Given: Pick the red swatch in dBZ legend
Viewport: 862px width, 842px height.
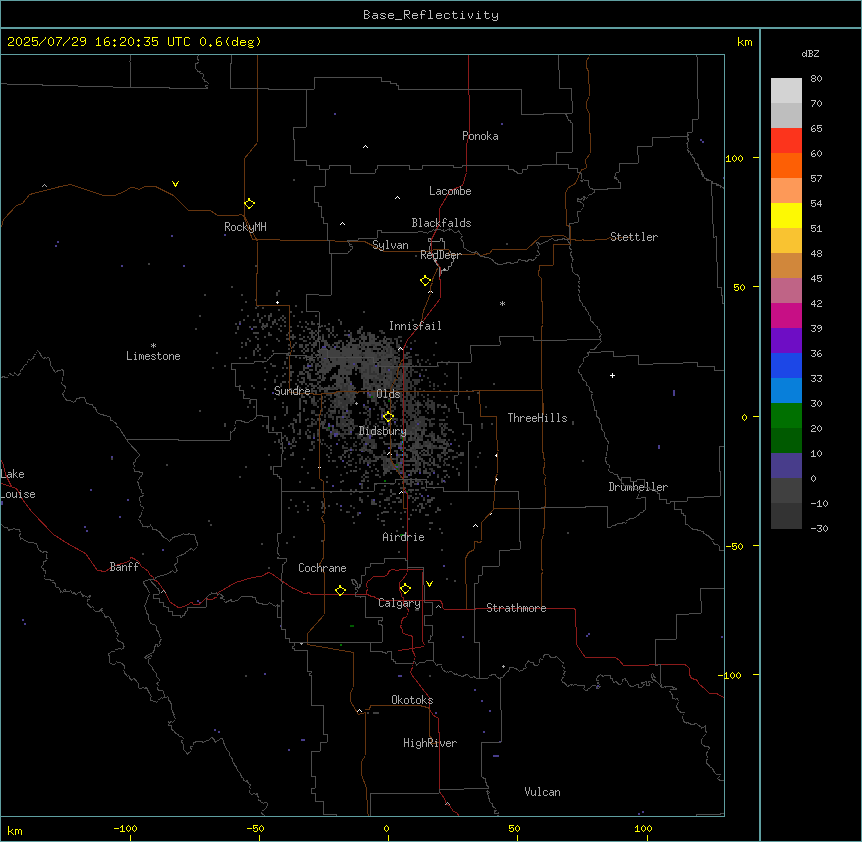Looking at the screenshot, I should click(786, 141).
